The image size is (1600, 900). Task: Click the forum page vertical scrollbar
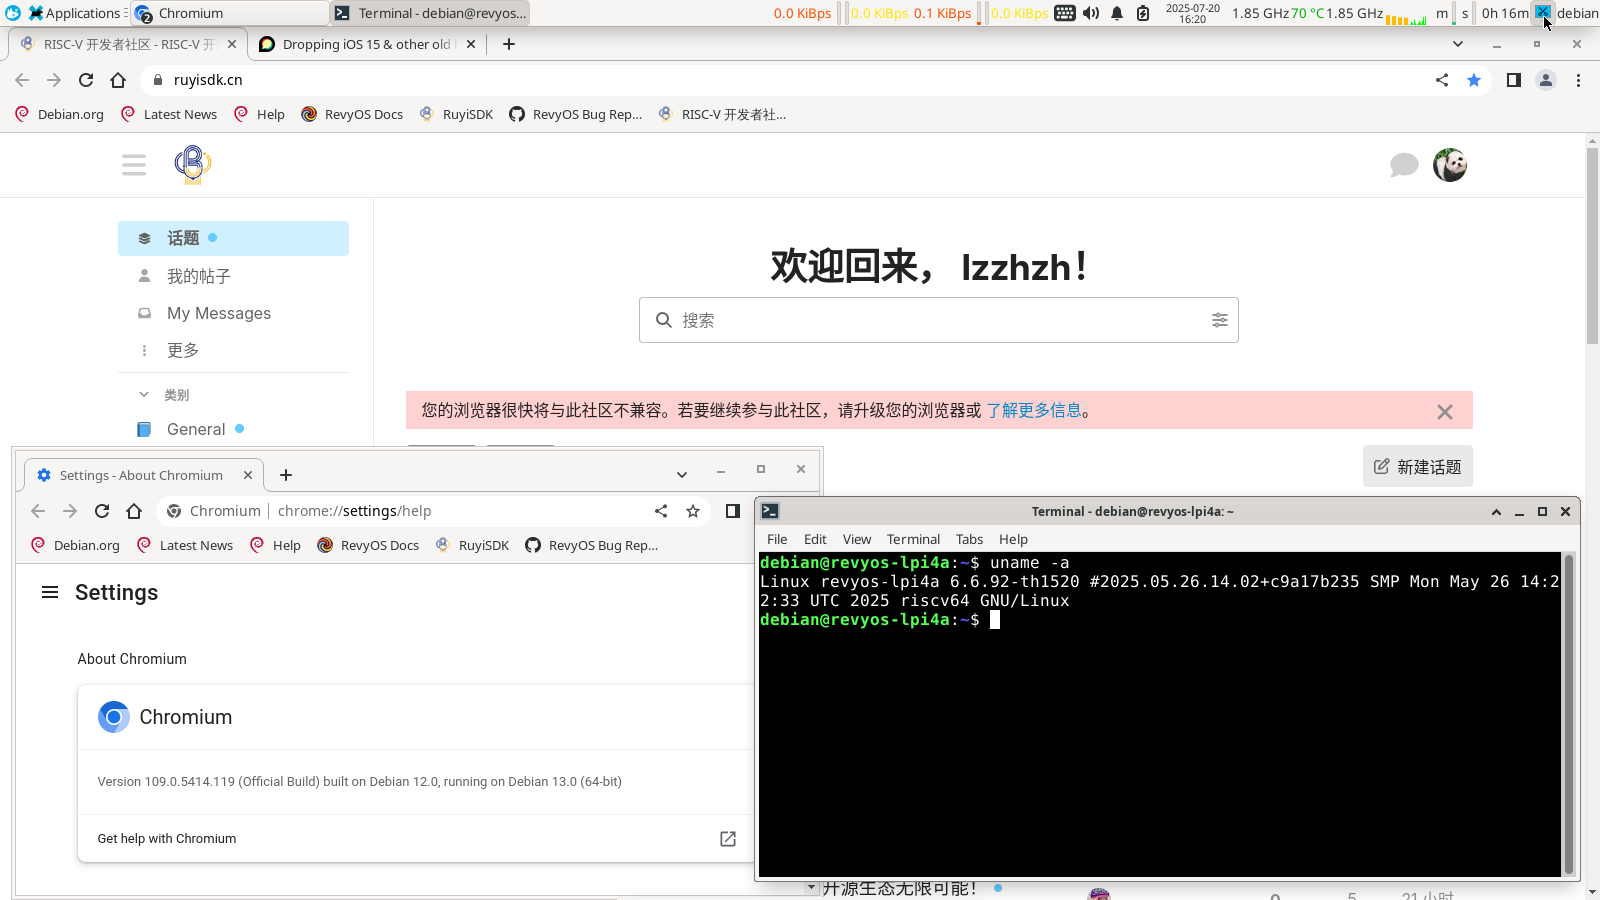1592,245
